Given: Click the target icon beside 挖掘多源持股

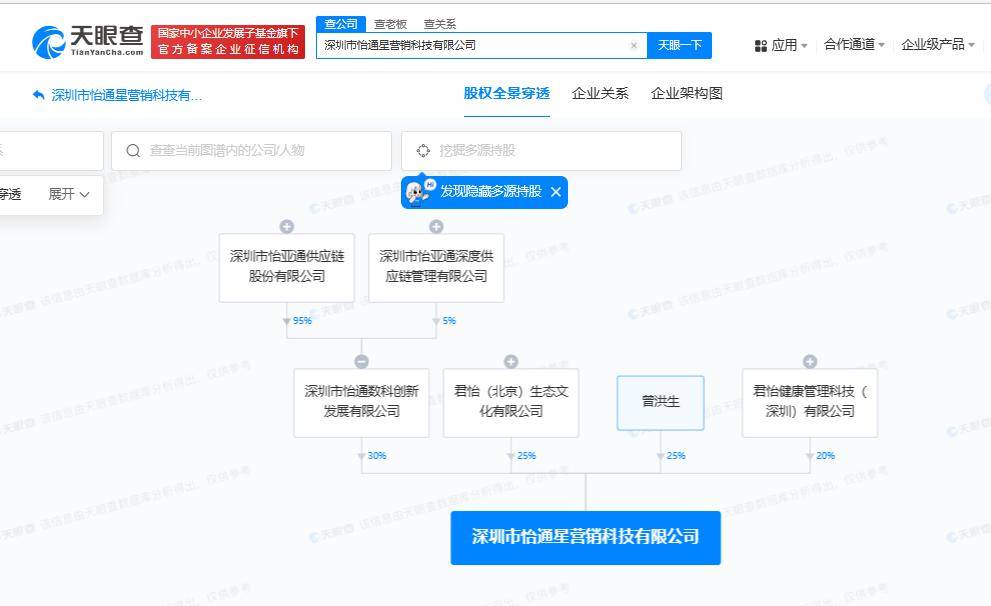Looking at the screenshot, I should [x=423, y=150].
